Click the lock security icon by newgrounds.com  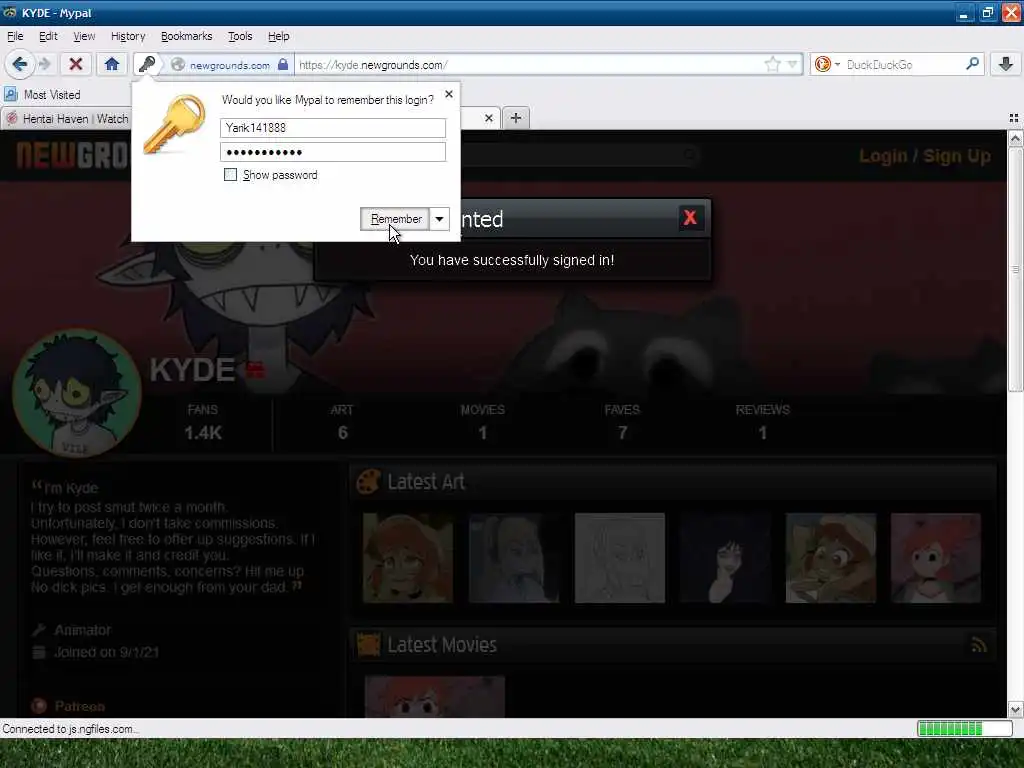coord(283,64)
